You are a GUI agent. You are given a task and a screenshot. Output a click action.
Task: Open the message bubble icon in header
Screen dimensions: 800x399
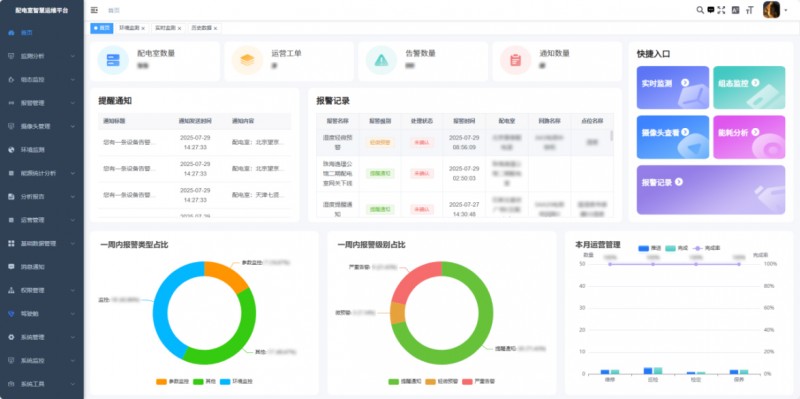pos(711,10)
